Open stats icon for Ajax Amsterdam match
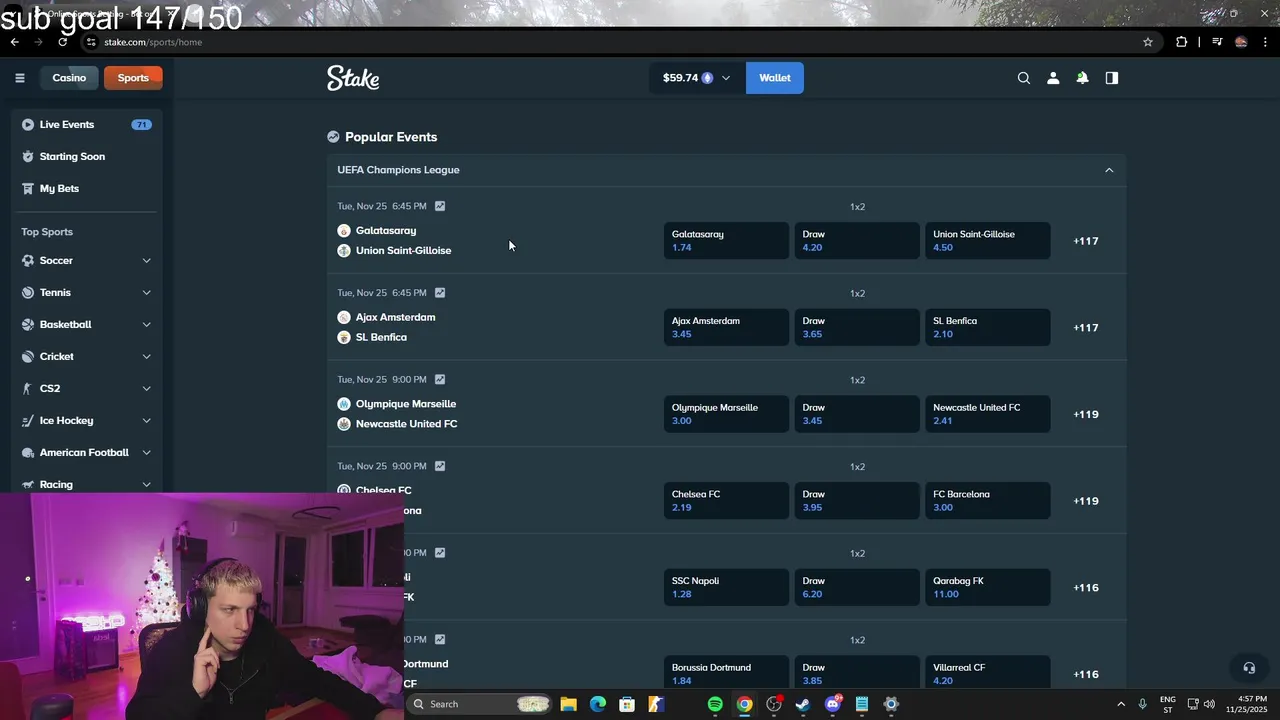The image size is (1280, 720). [x=440, y=293]
